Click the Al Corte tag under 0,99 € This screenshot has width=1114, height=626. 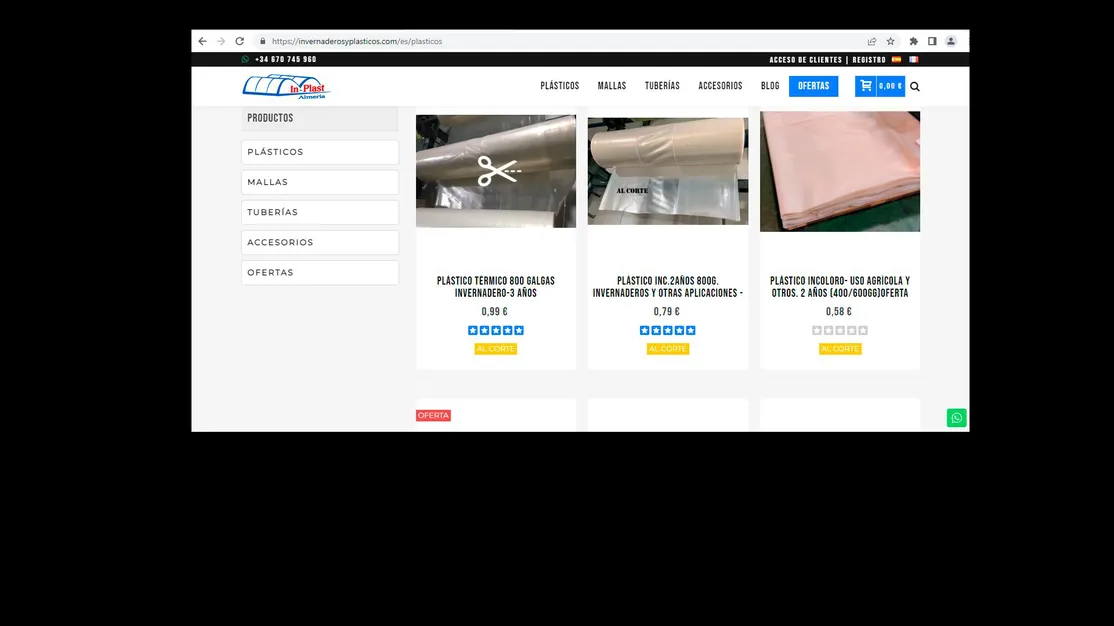[496, 349]
